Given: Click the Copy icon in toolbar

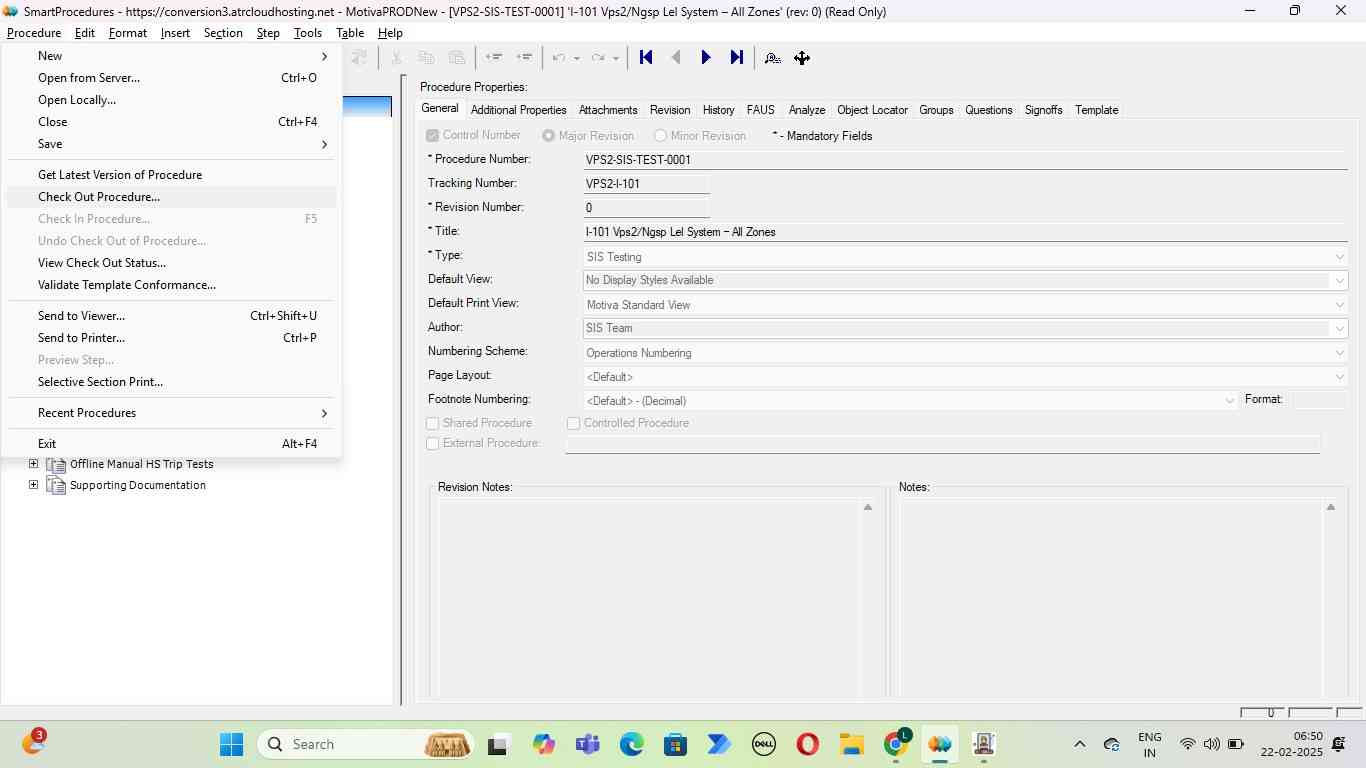Looking at the screenshot, I should [x=426, y=58].
